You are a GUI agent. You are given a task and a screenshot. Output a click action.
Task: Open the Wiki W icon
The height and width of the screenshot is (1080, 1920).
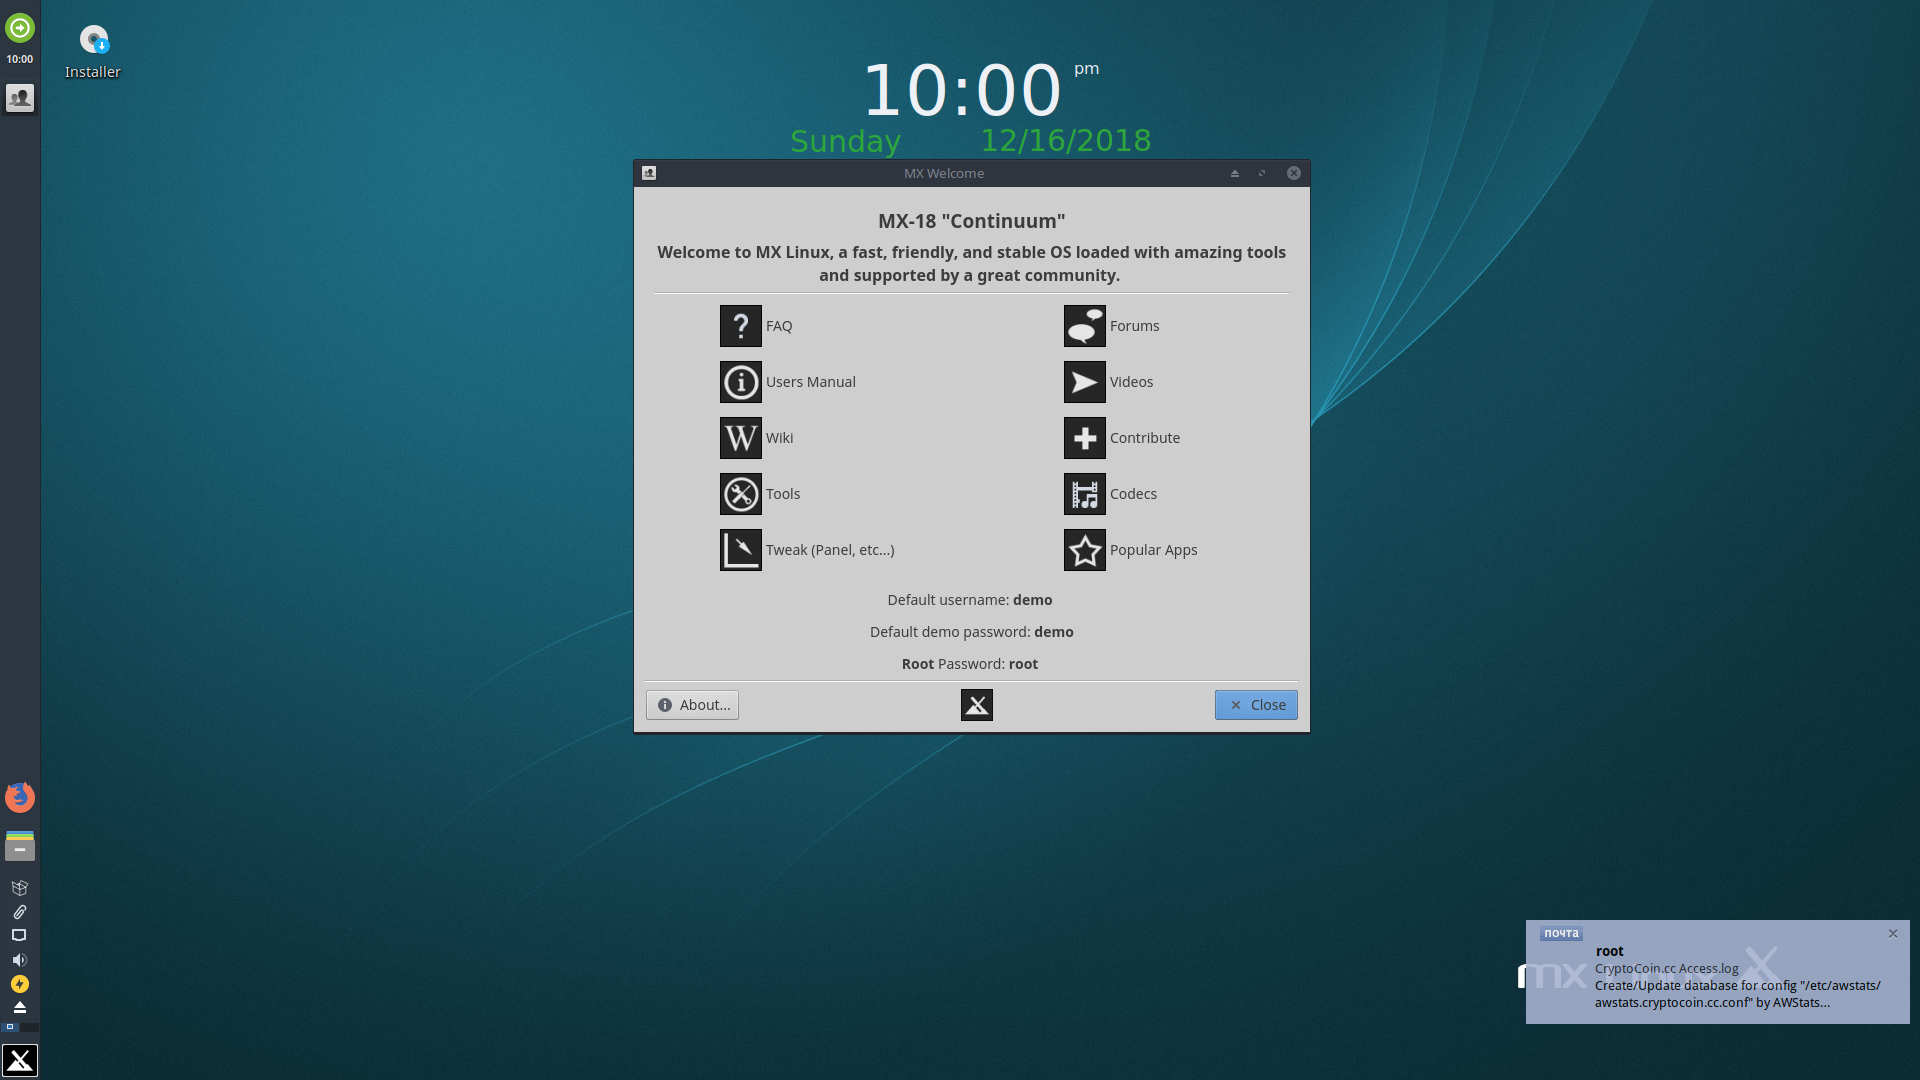[740, 438]
